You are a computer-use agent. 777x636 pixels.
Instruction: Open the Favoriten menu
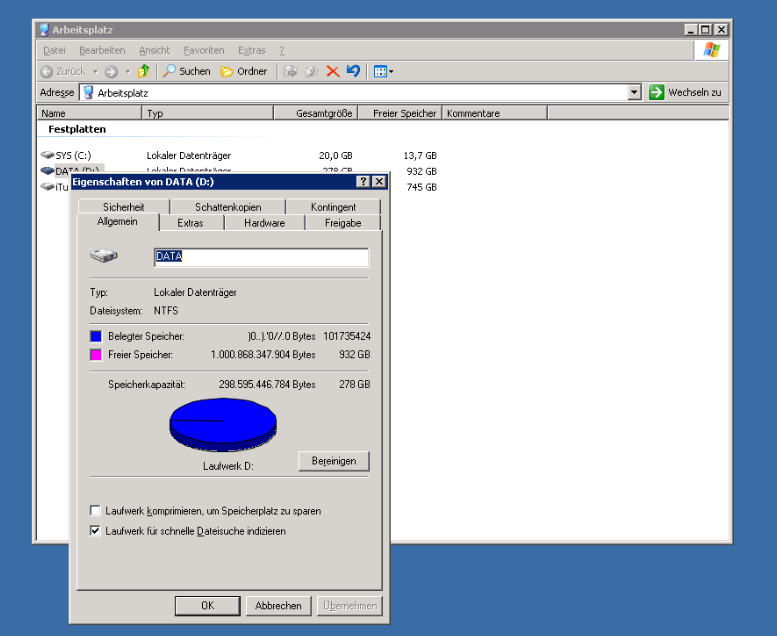(x=204, y=50)
